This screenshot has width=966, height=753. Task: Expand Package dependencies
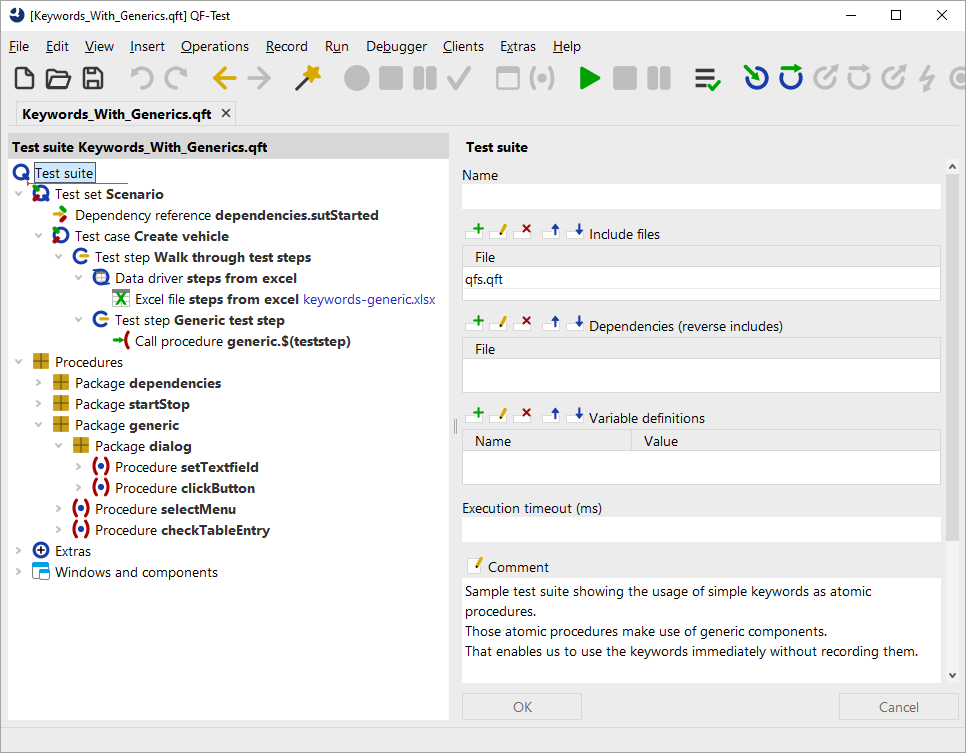point(38,383)
